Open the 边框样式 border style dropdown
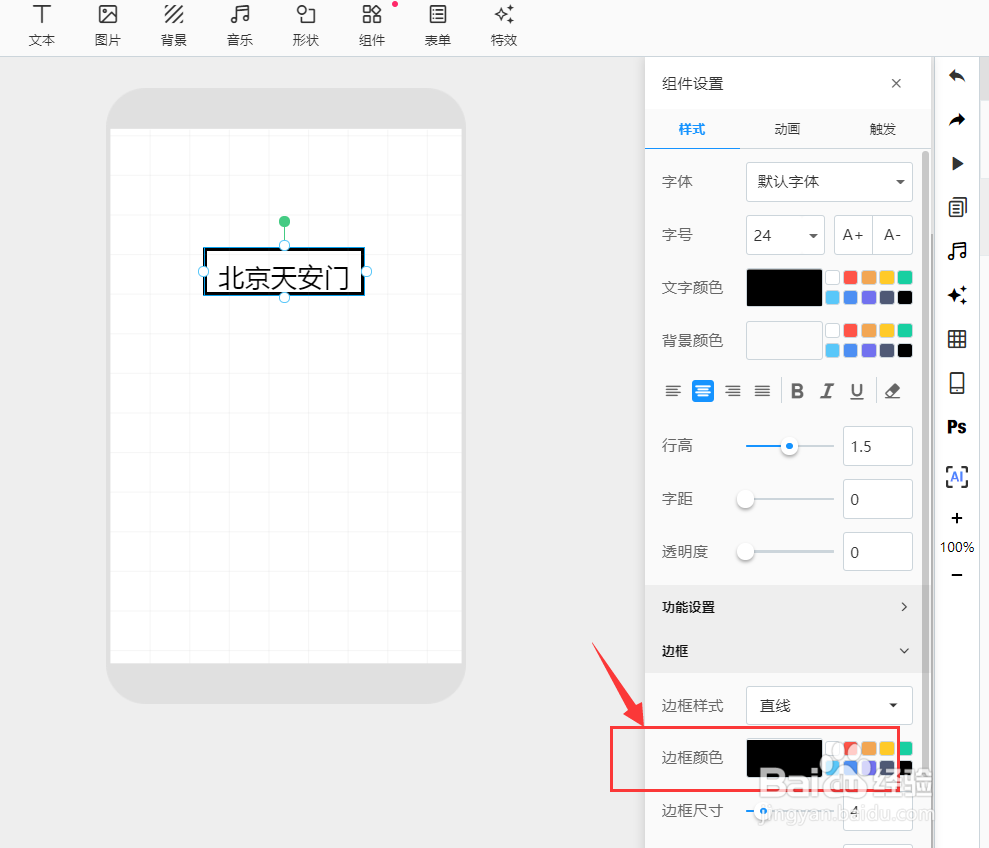 [x=829, y=705]
